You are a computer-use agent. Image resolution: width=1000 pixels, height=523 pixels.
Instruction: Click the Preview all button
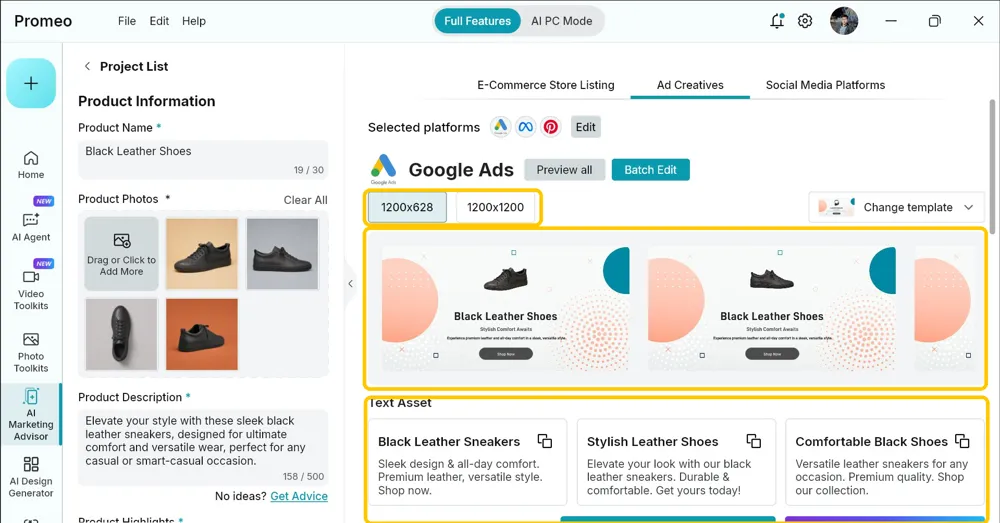[564, 170]
